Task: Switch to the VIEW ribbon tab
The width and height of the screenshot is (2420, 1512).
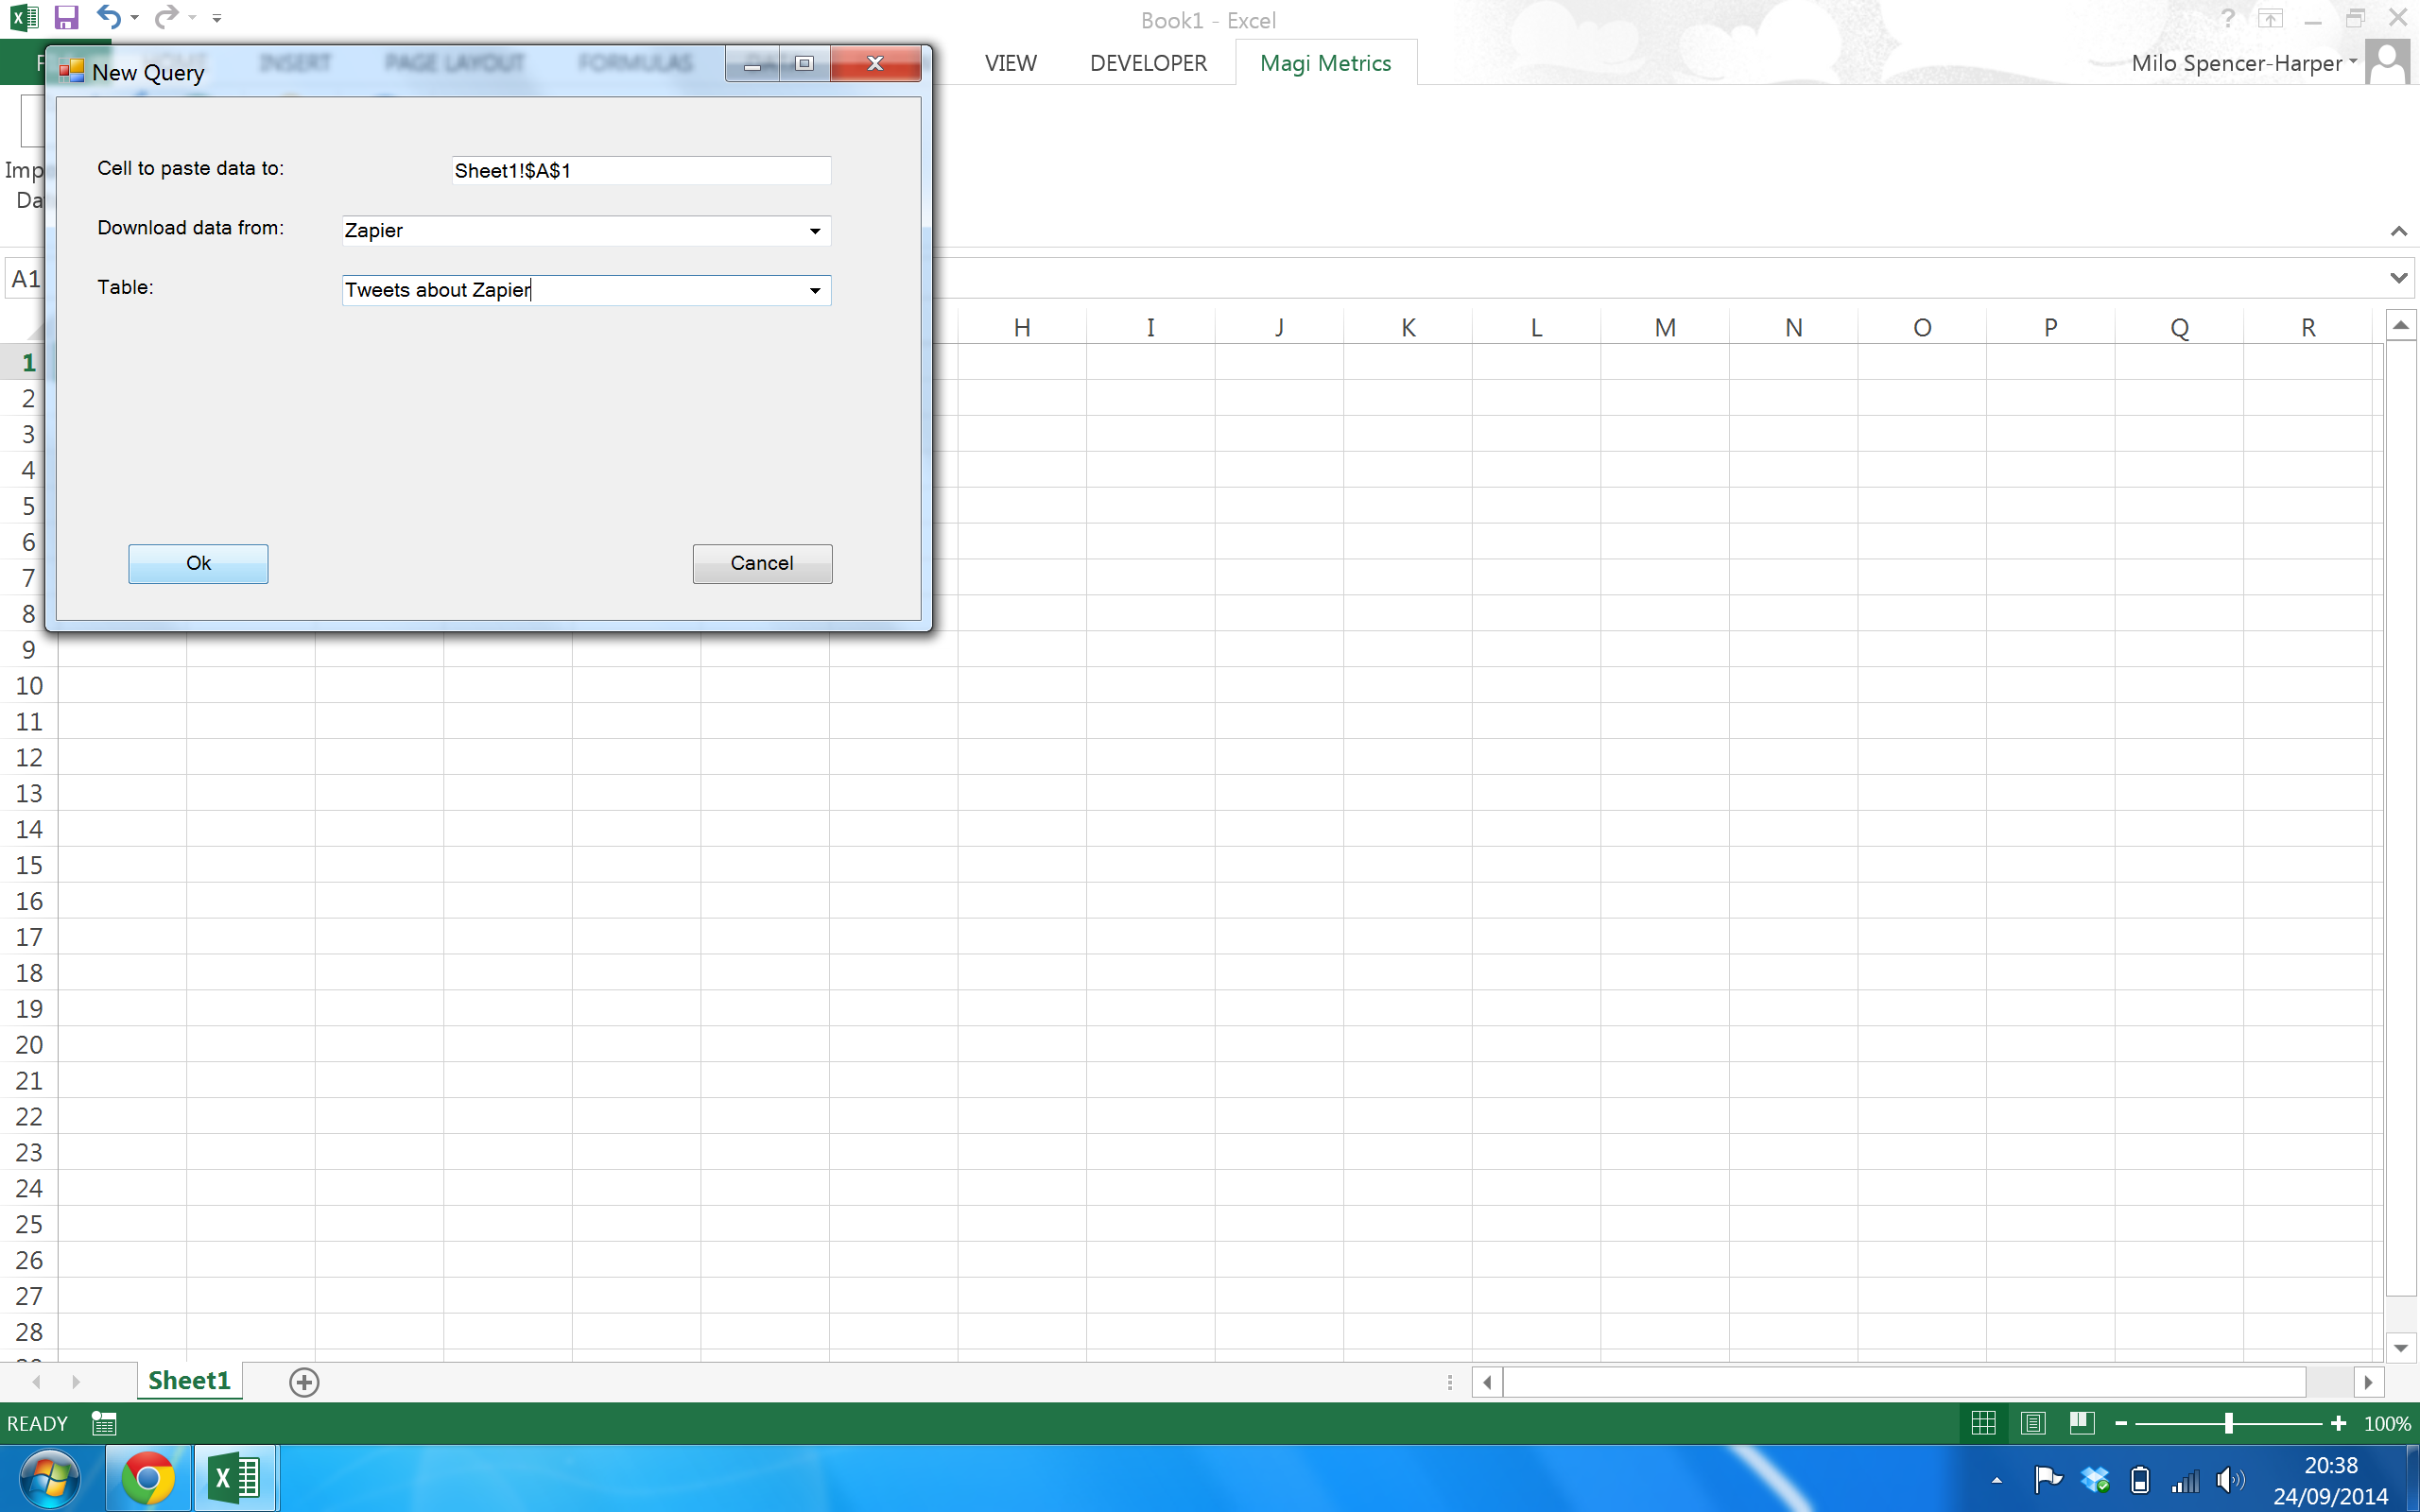Action: 1010,63
